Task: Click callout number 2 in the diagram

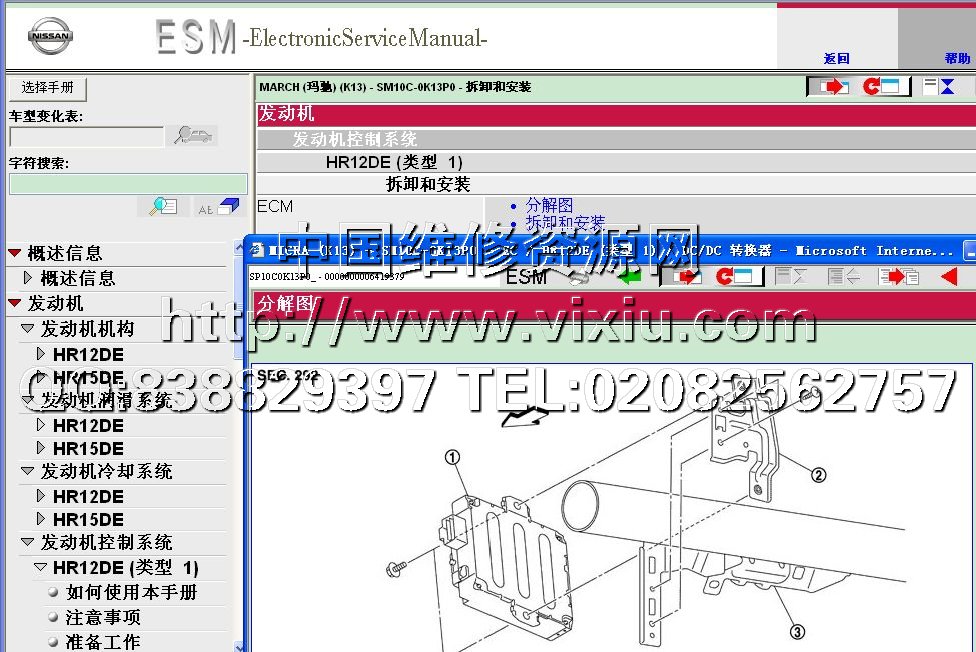Action: [x=819, y=475]
